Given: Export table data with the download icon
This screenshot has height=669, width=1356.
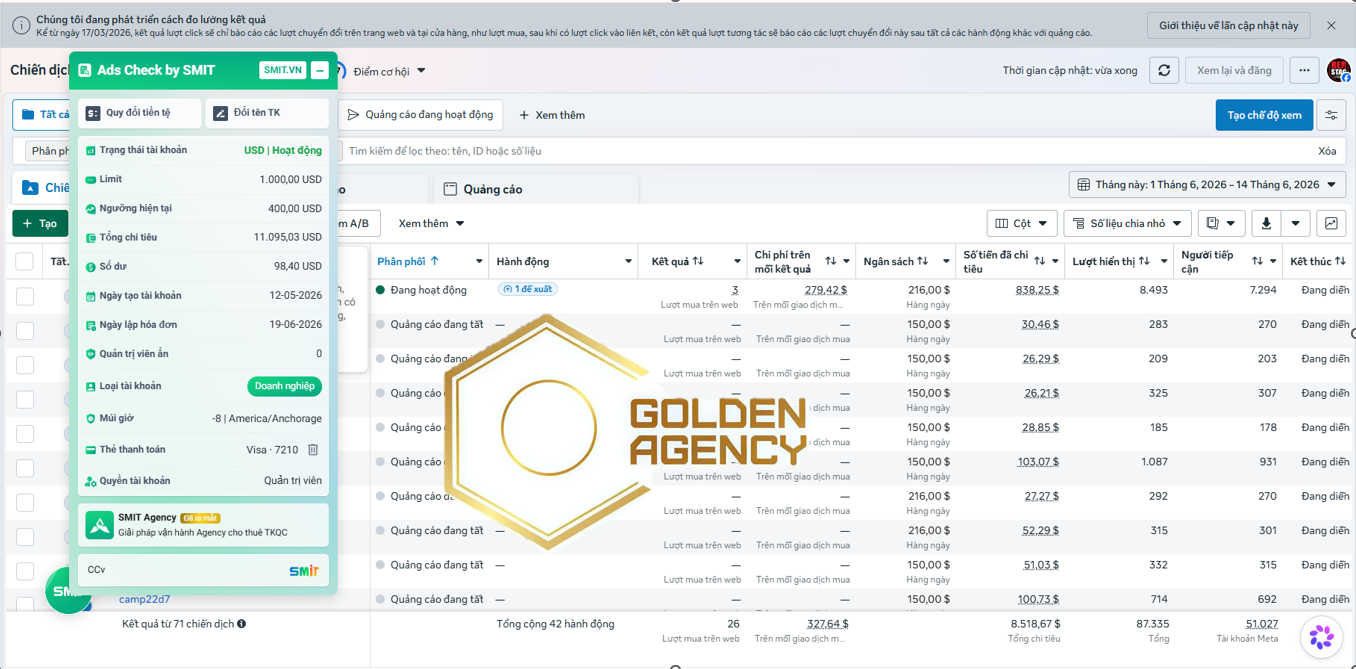Looking at the screenshot, I should 1266,223.
